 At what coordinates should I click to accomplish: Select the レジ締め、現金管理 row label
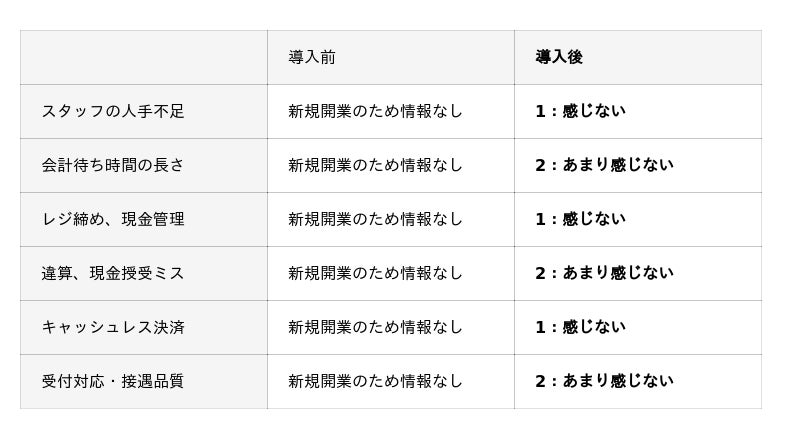click(x=113, y=219)
